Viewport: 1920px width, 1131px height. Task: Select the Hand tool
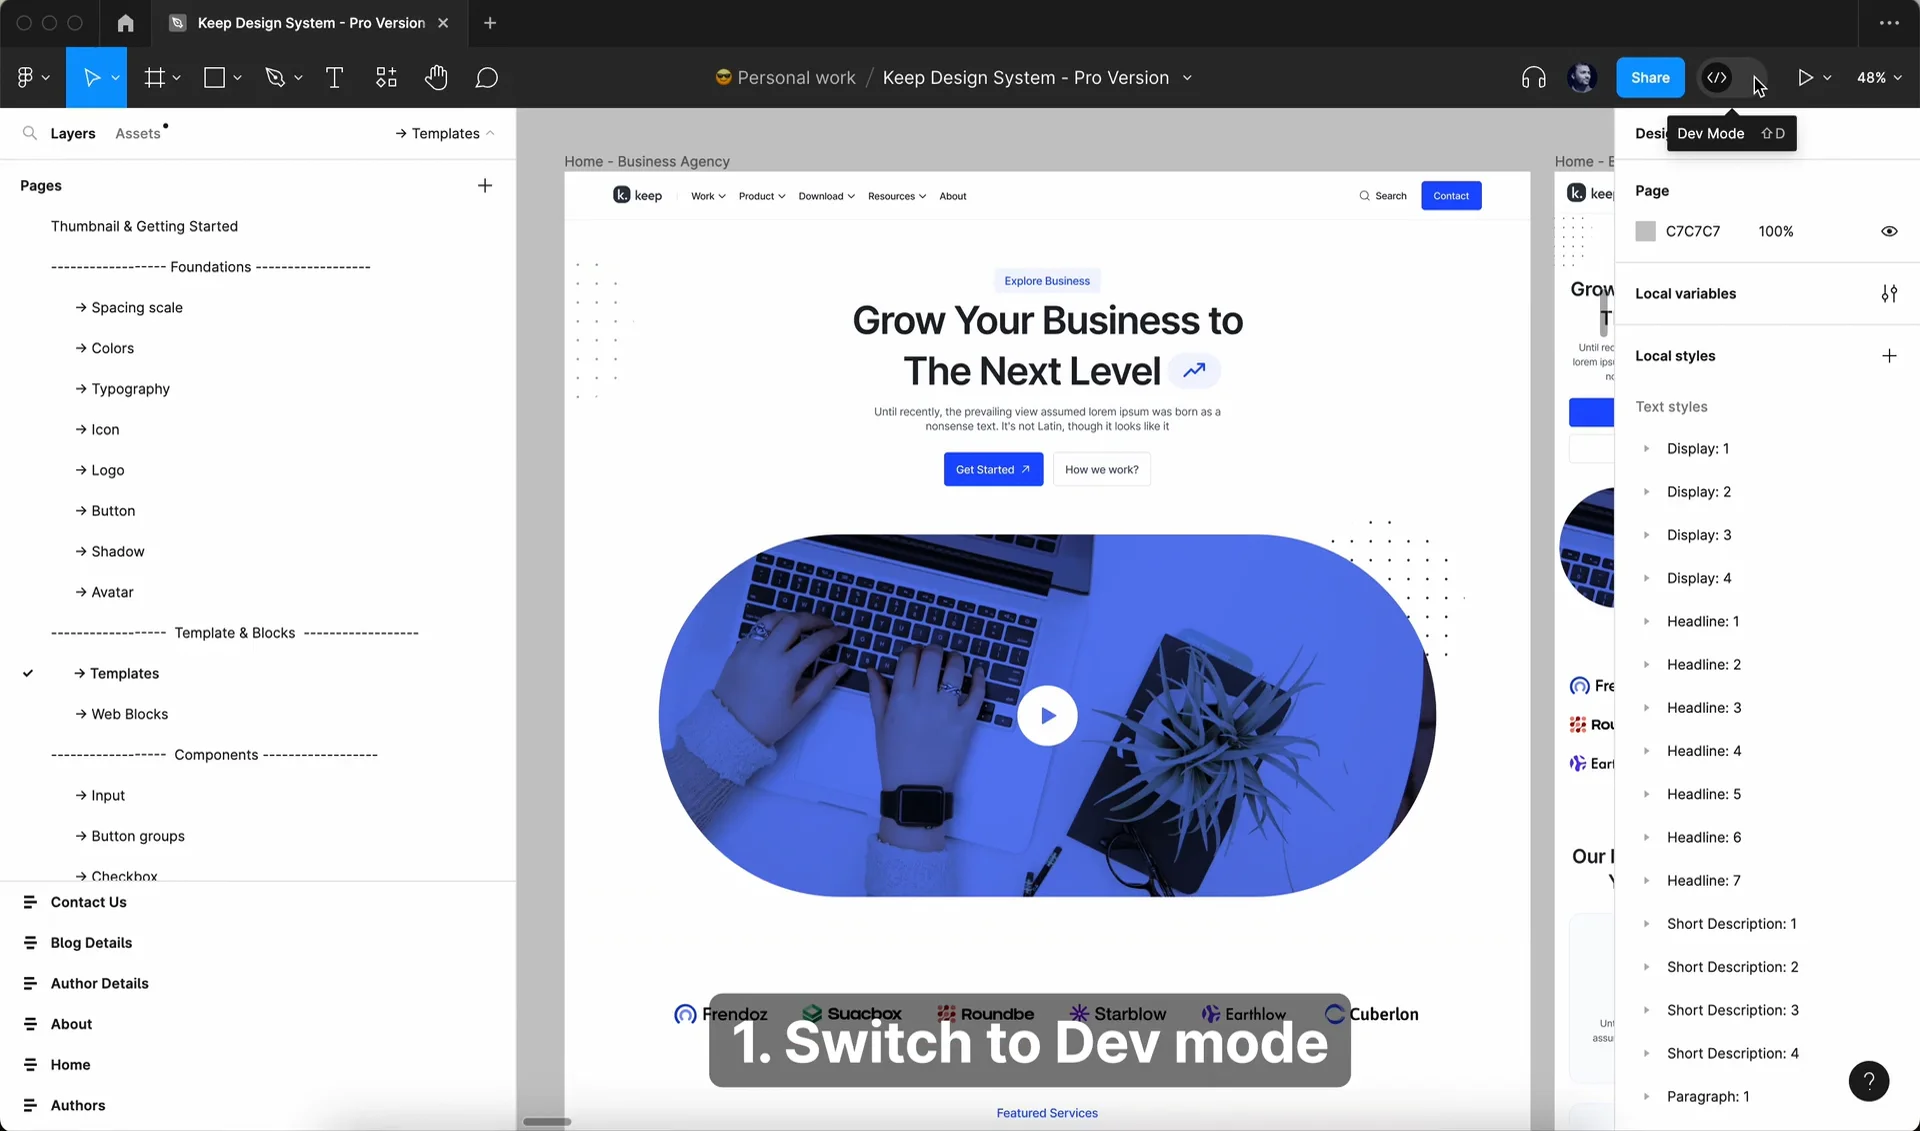436,77
